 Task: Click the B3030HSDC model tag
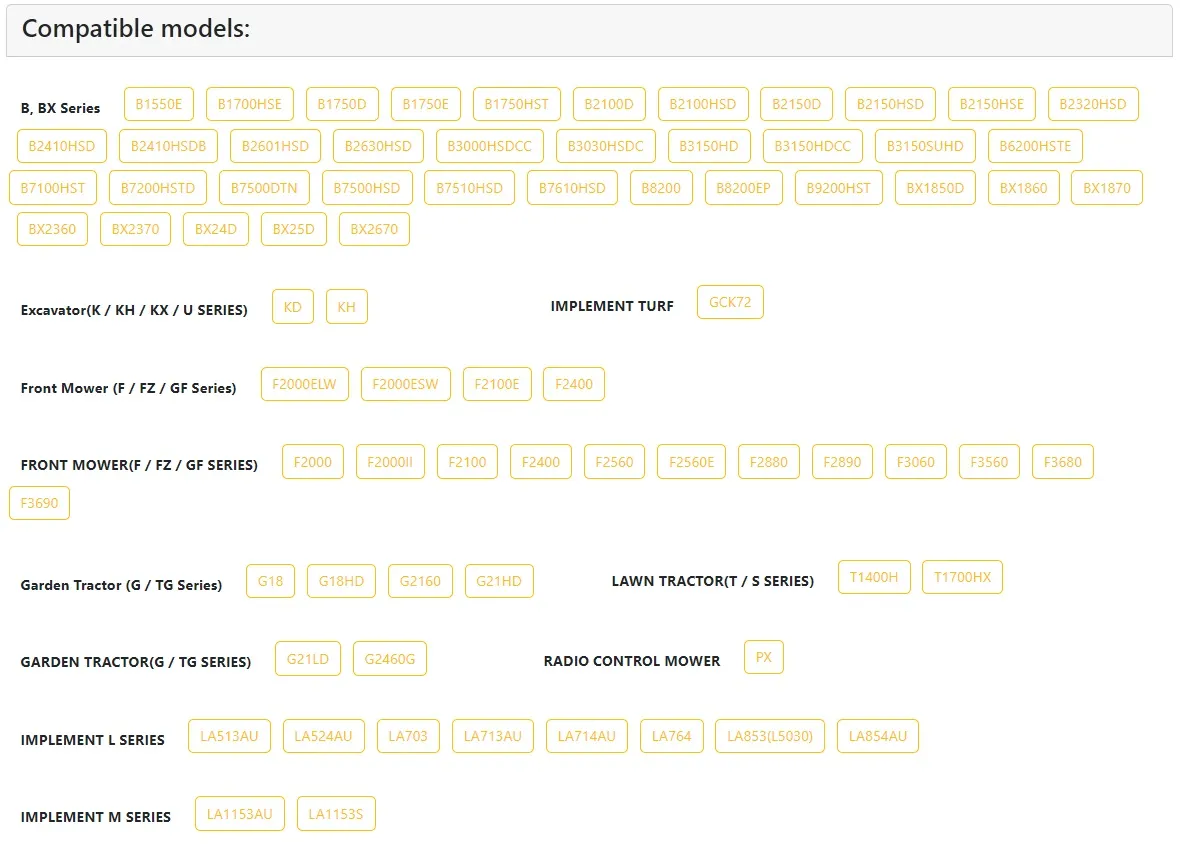click(606, 146)
